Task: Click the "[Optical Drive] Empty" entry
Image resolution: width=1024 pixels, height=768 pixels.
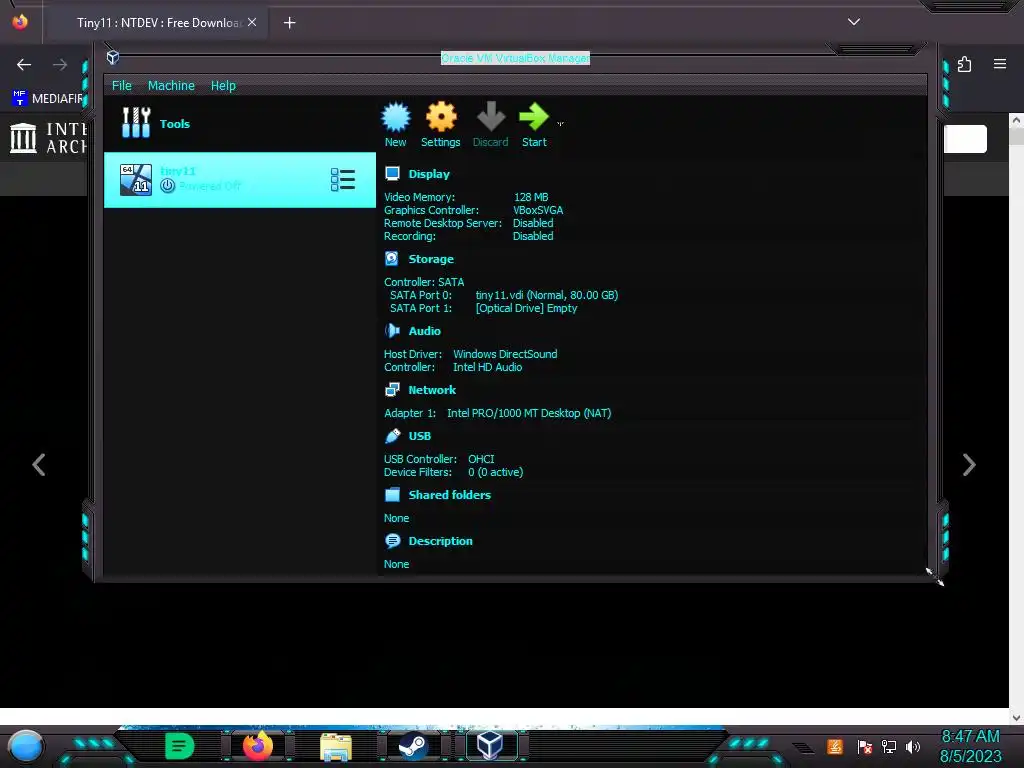Action: [526, 308]
